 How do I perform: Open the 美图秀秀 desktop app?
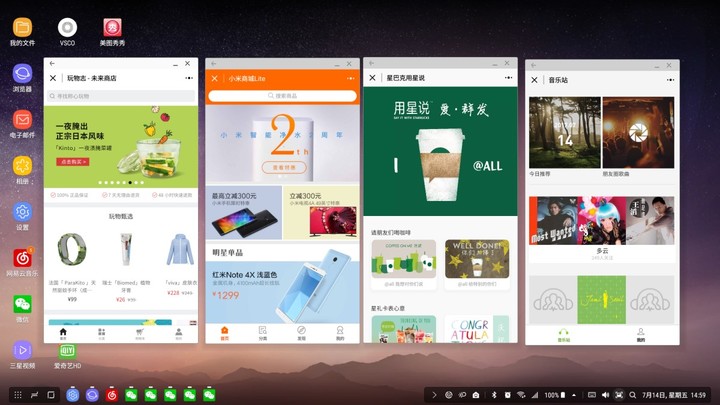(x=112, y=28)
